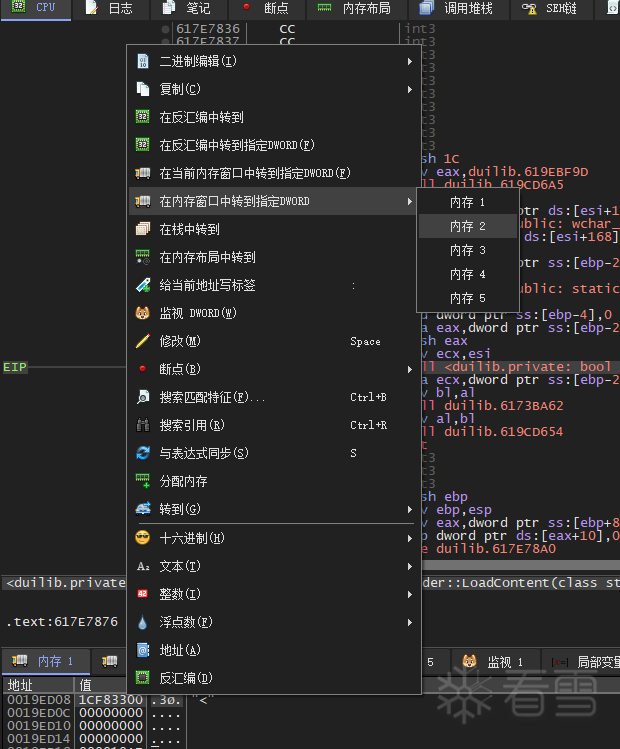Click the memory icon beside 在当前内存窗口中转到指定DWORD(F)
The height and width of the screenshot is (749, 620).
(x=142, y=173)
